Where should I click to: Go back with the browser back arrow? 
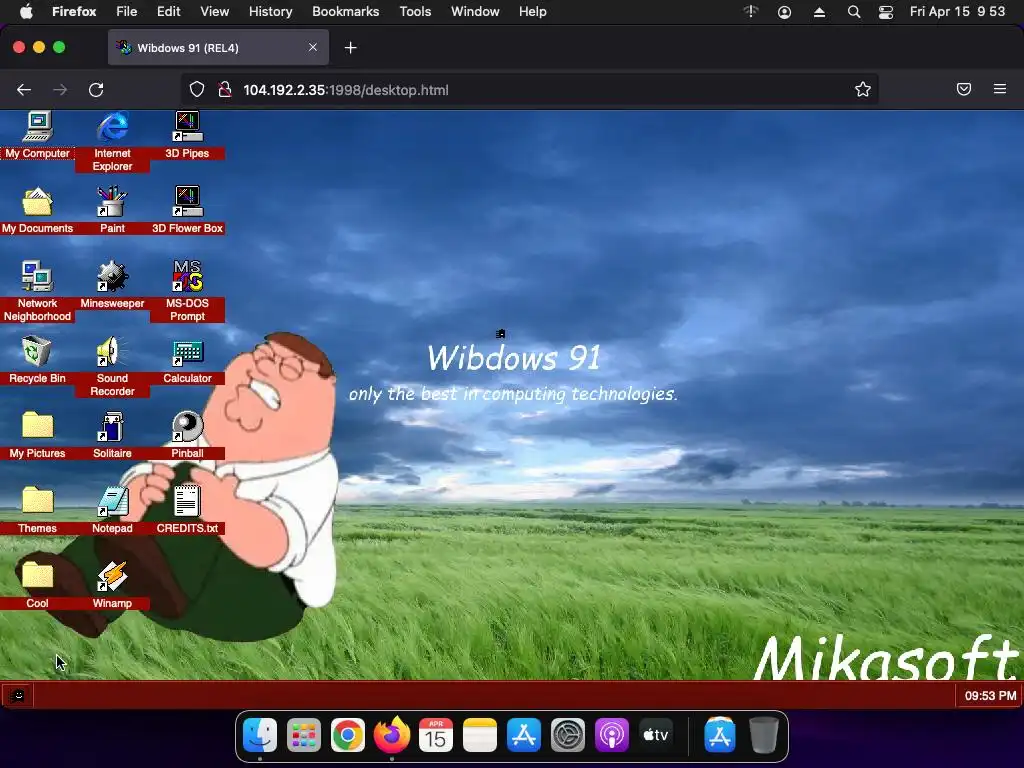point(24,90)
